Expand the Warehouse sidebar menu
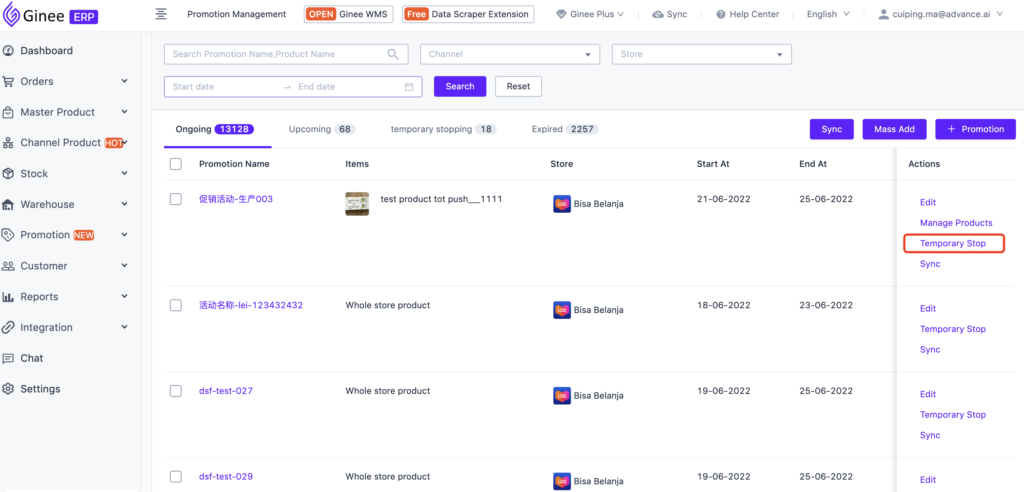1024x492 pixels. click(125, 205)
